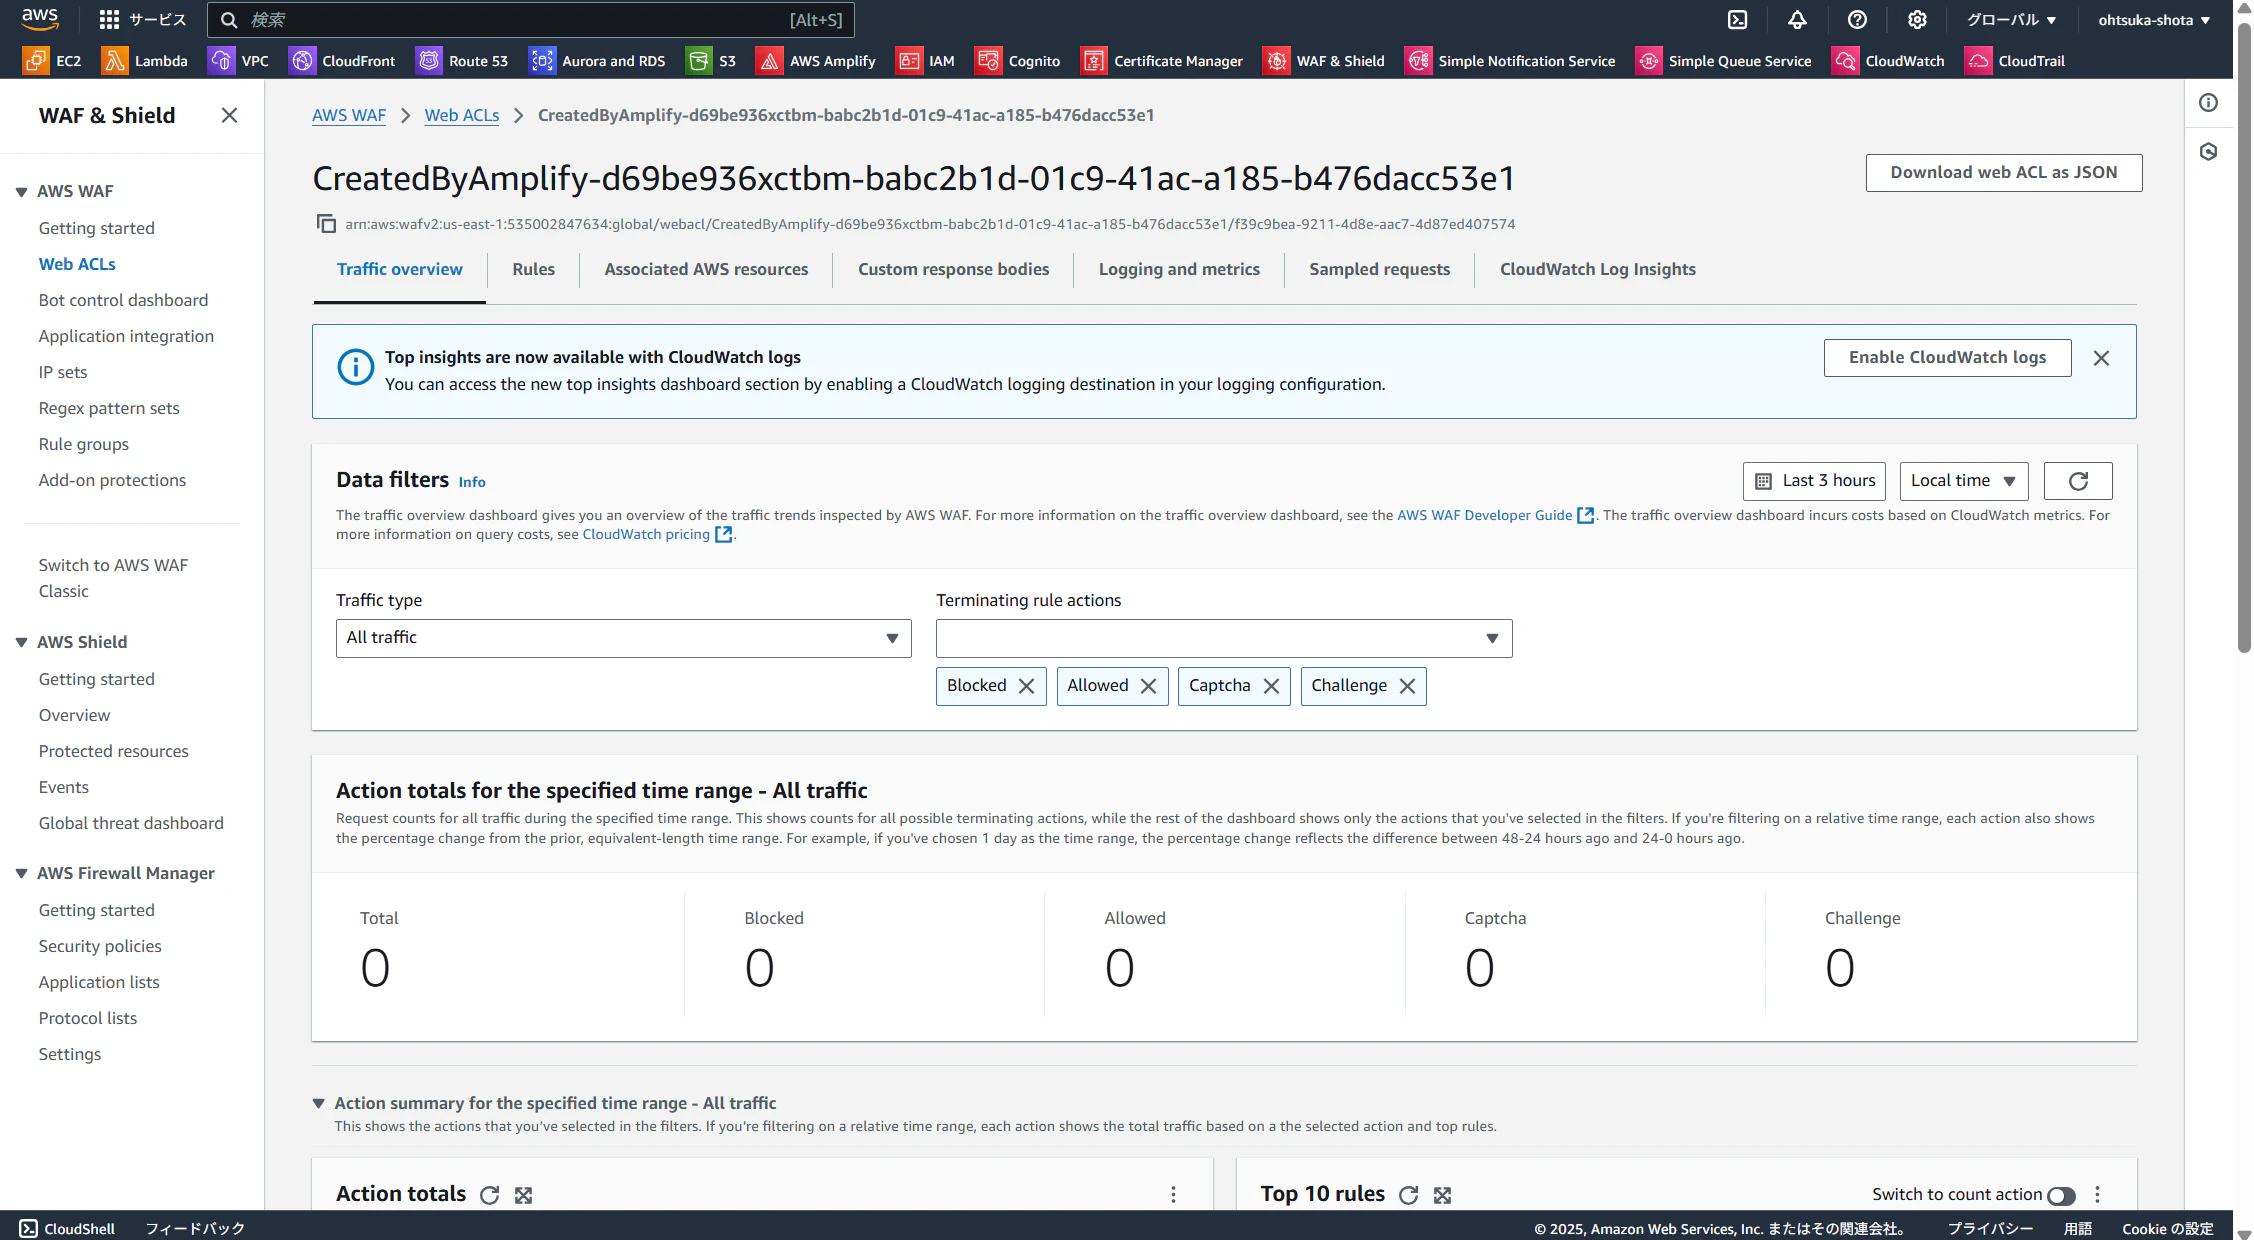Viewport: 2254px width, 1240px height.
Task: Open the グローバル region selector
Action: coord(2011,20)
